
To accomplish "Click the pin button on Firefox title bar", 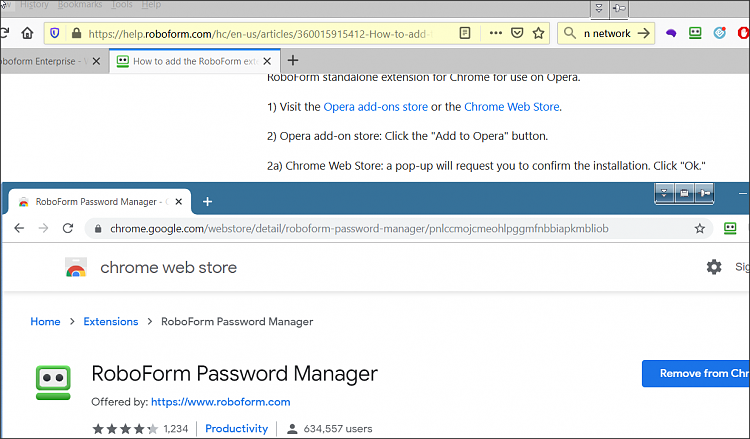I will point(619,8).
